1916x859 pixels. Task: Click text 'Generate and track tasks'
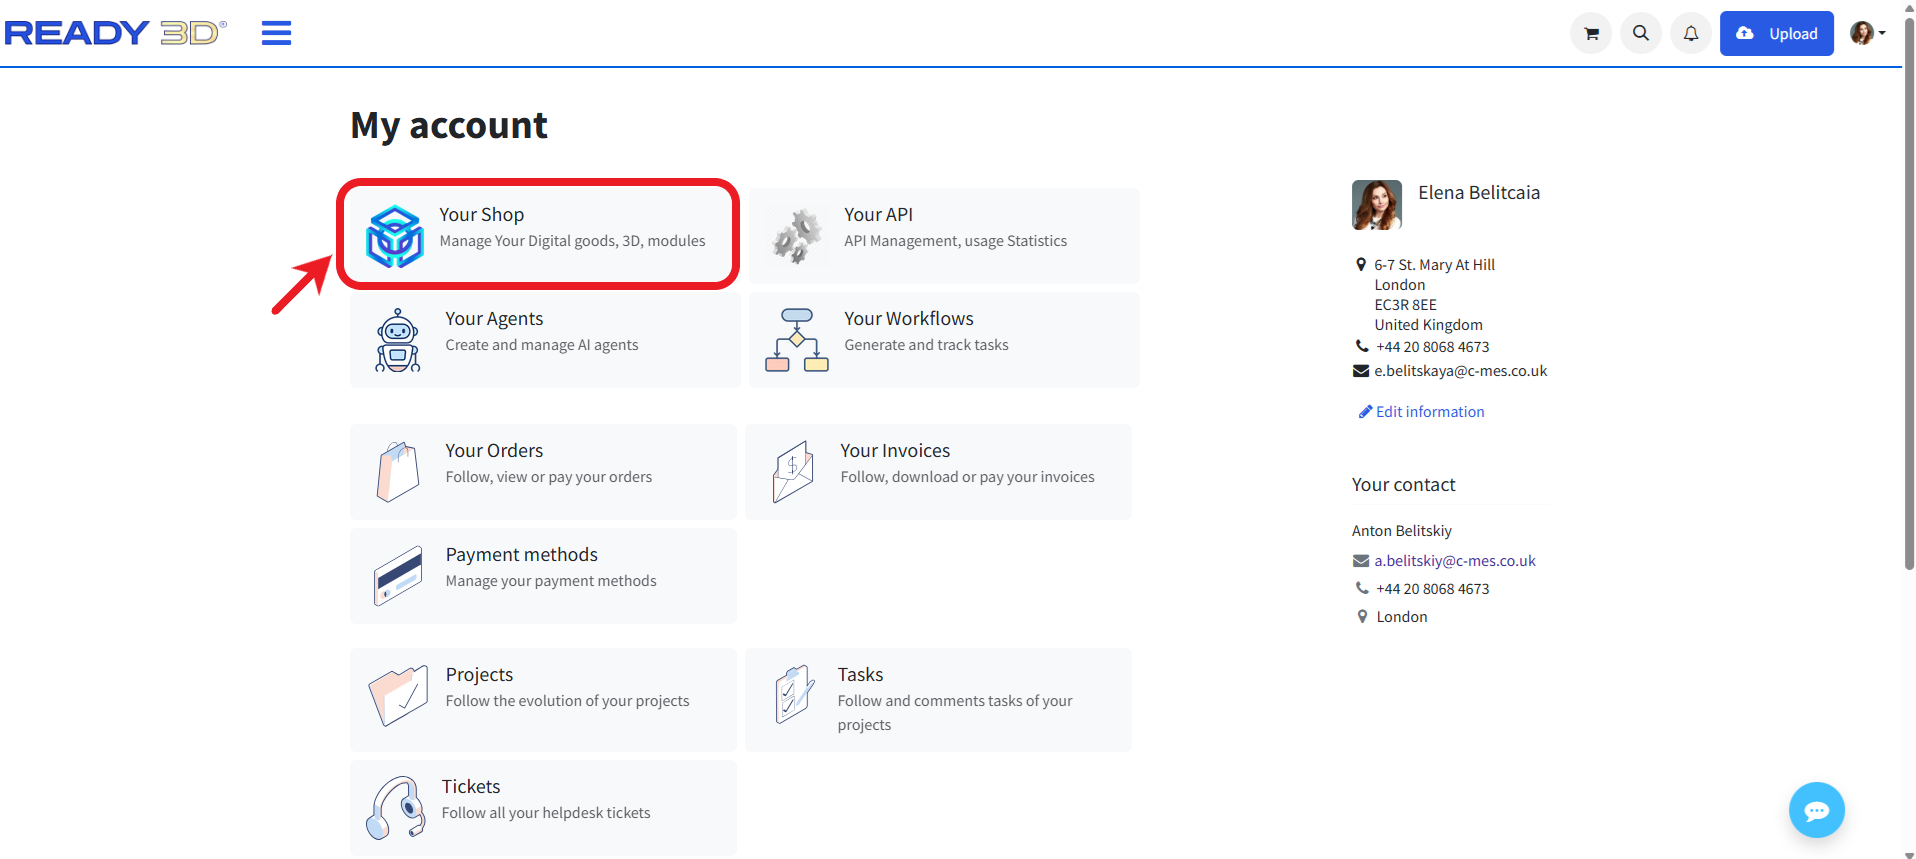pos(926,344)
